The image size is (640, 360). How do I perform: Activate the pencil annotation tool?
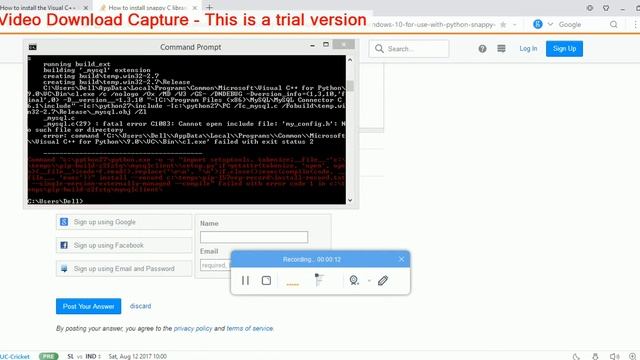(x=383, y=280)
